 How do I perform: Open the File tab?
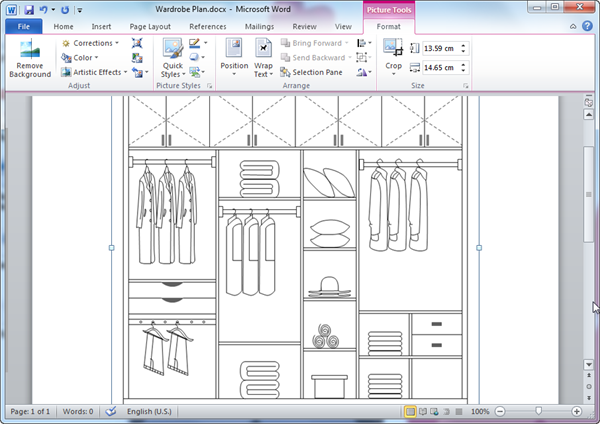pos(22,26)
